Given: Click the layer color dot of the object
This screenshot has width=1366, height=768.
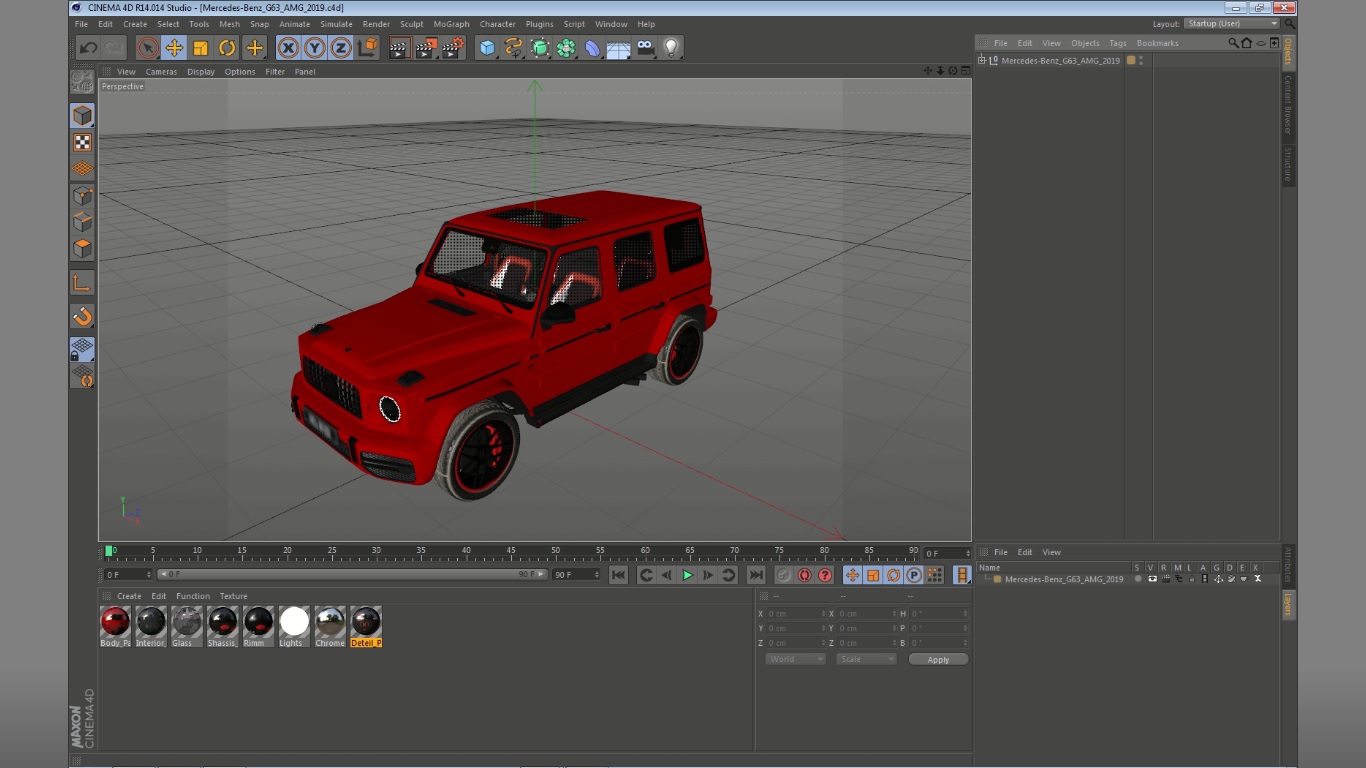Looking at the screenshot, I should pyautogui.click(x=1131, y=60).
